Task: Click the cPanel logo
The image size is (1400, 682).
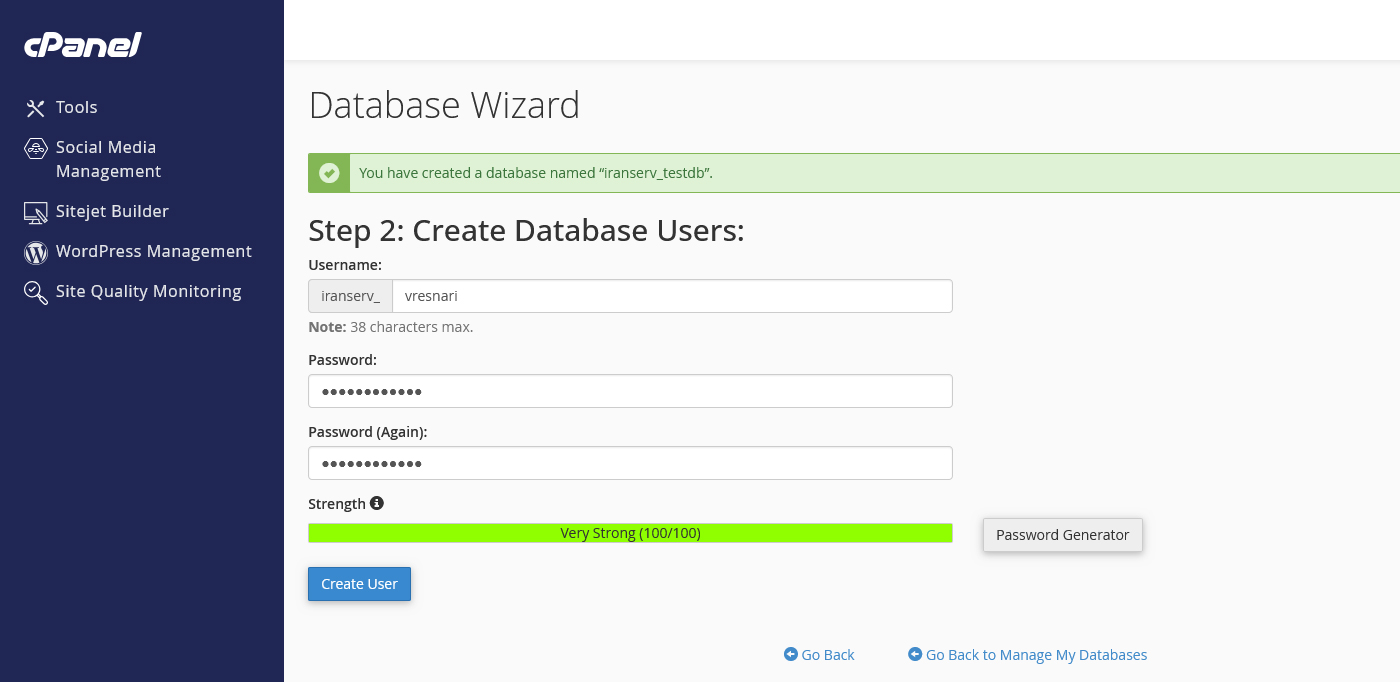Action: pyautogui.click(x=83, y=45)
